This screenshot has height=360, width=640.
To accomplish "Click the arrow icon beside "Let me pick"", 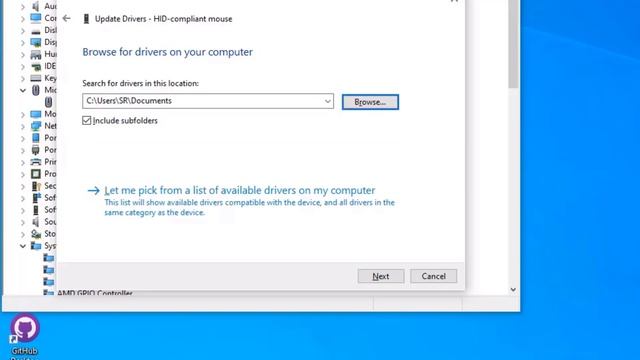I will [x=93, y=190].
